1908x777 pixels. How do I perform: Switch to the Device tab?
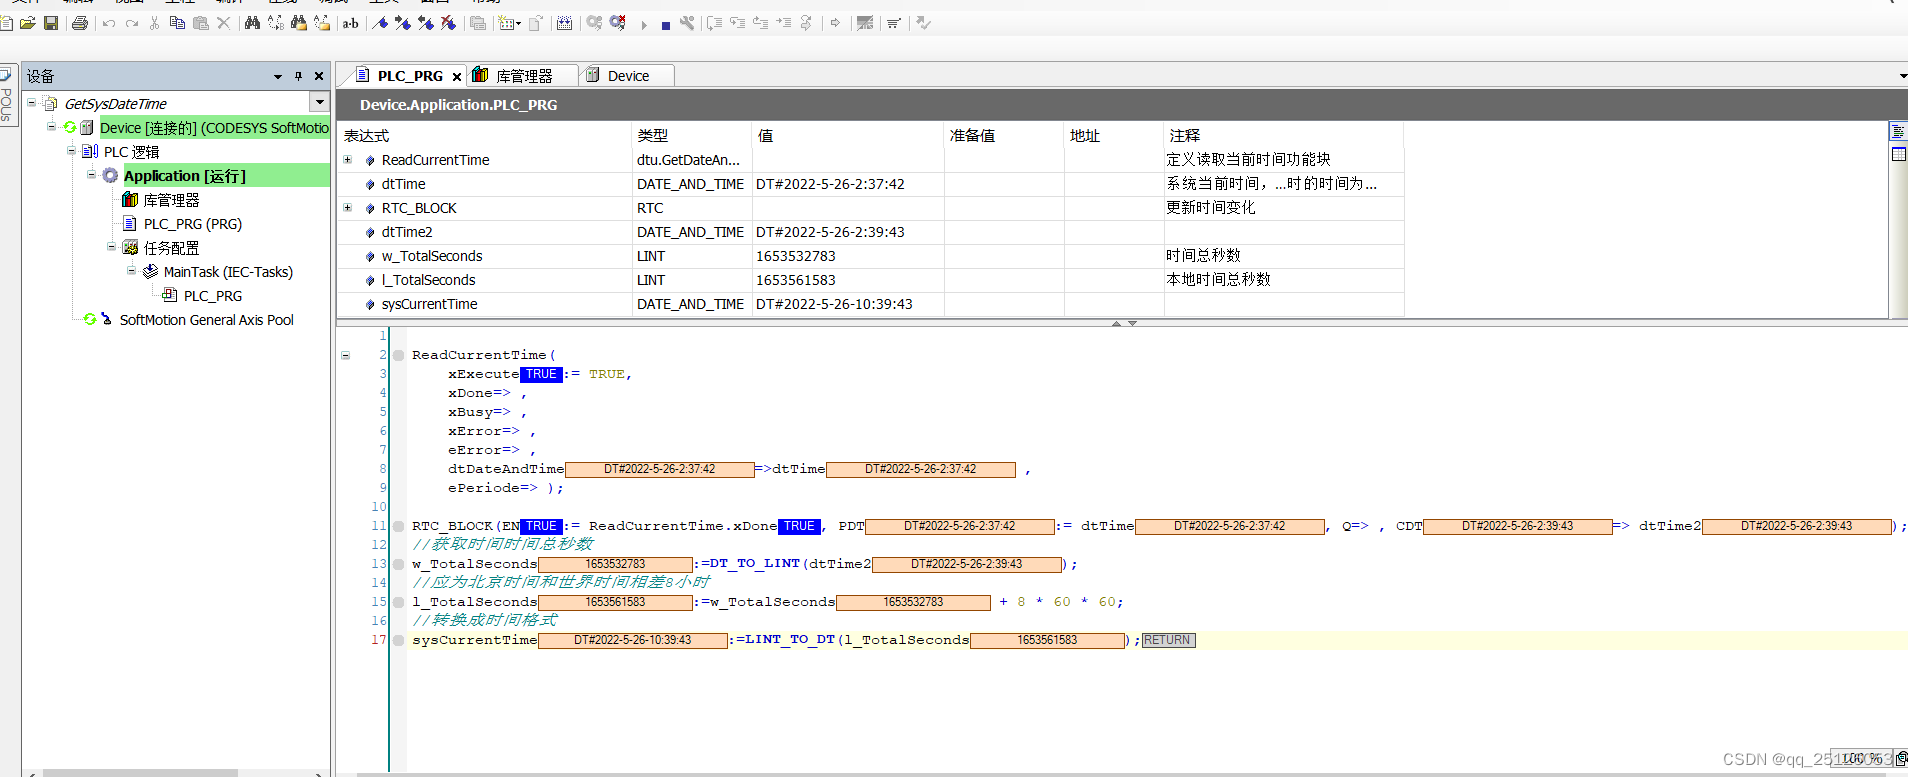628,76
